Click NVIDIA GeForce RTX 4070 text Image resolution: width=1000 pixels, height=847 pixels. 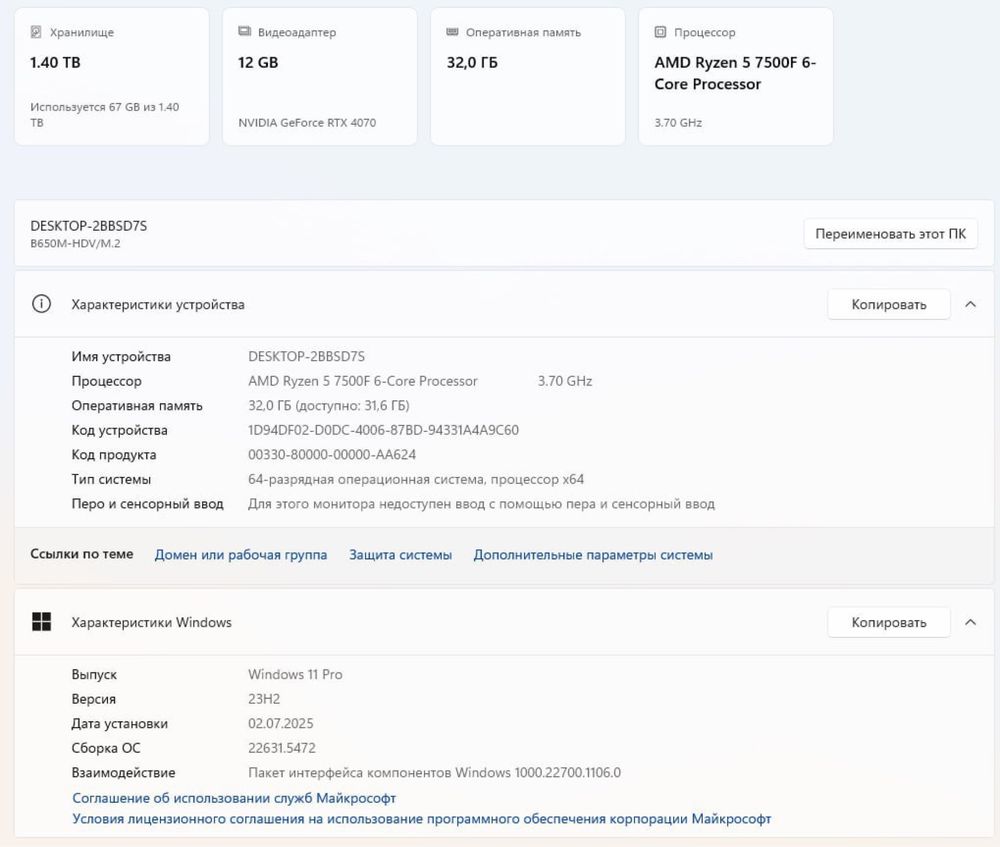307,122
